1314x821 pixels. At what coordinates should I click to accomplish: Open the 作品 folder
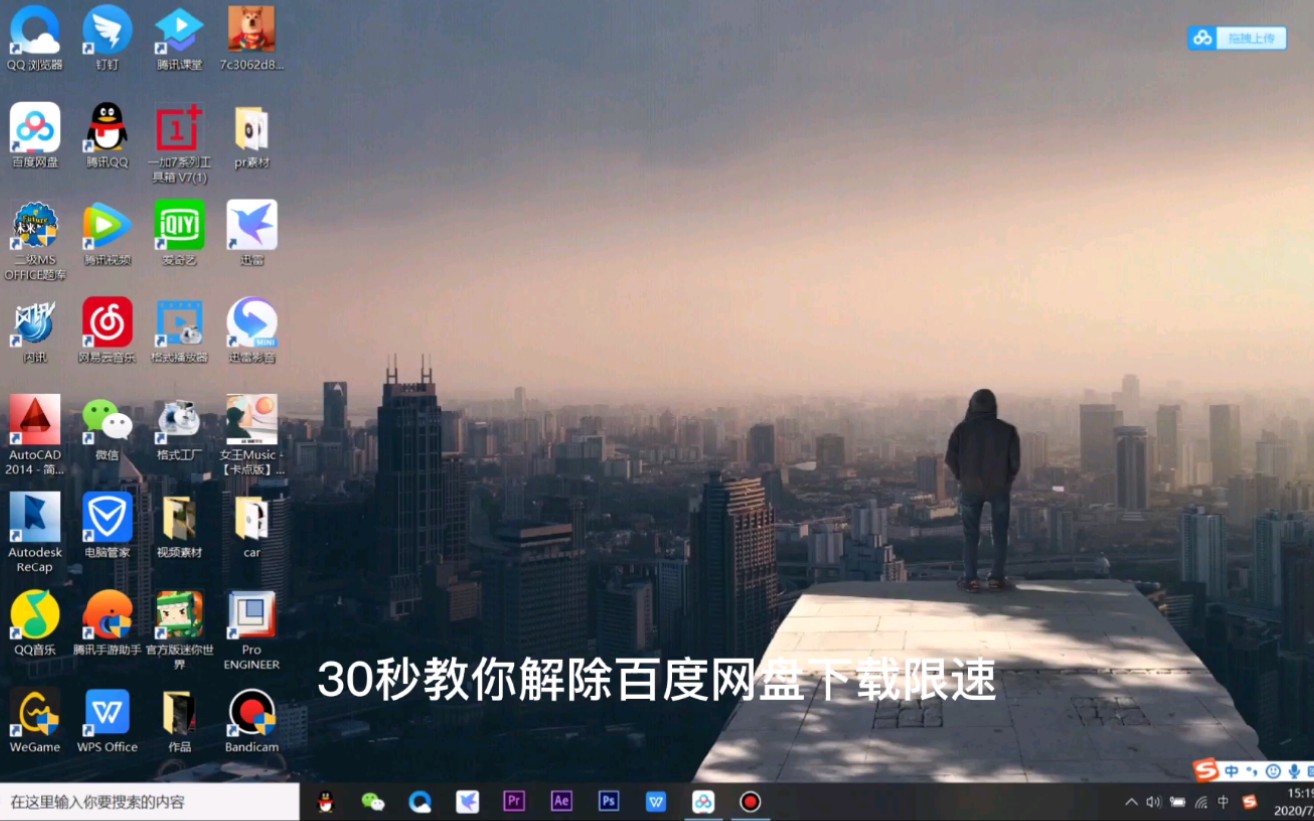[179, 720]
